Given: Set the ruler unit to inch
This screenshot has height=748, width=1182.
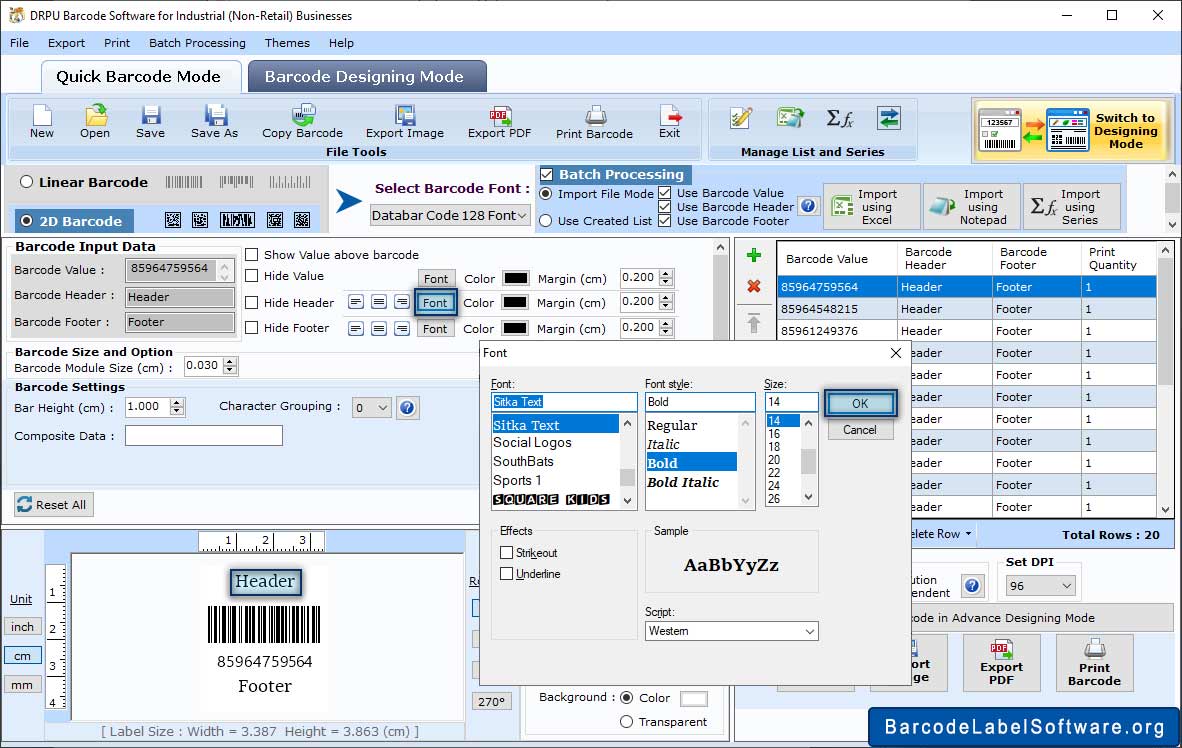Looking at the screenshot, I should (22, 627).
